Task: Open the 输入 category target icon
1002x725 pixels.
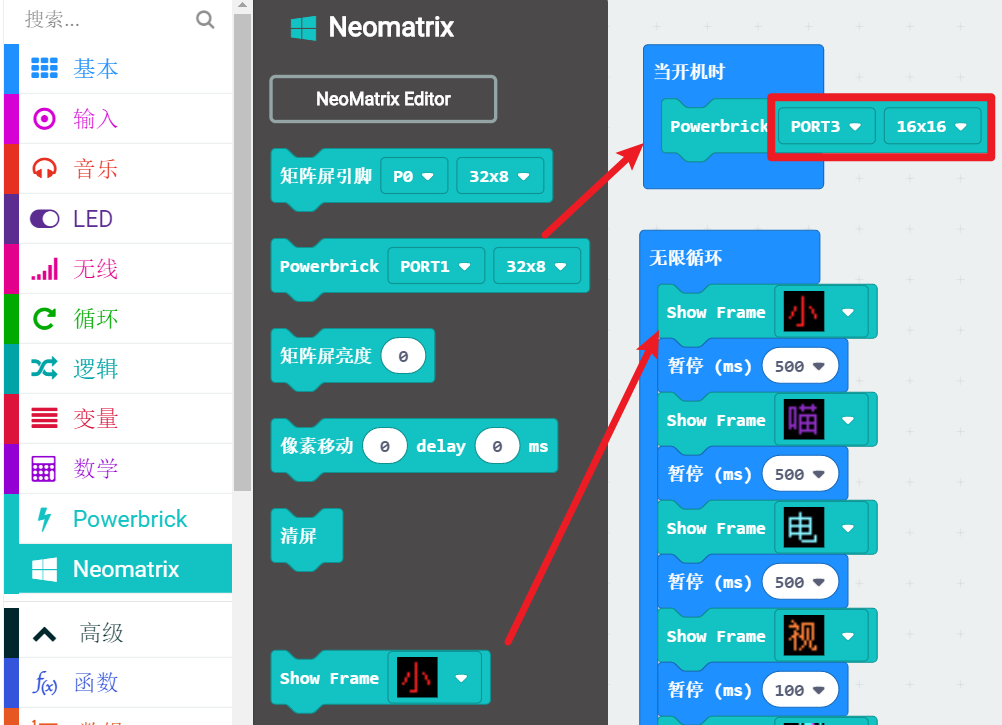Action: point(44,118)
